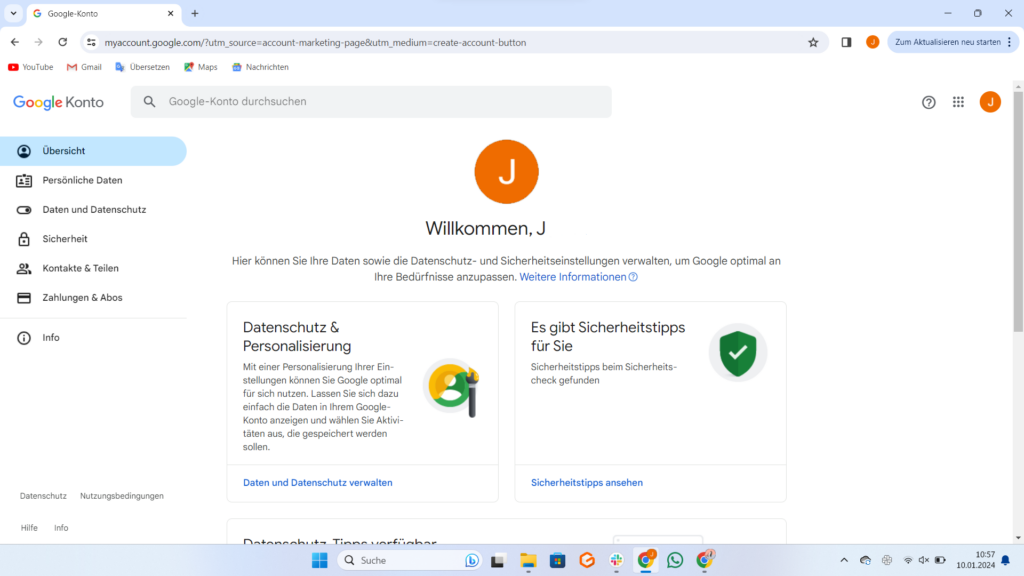Click Daten und Datenschutz verwalten link
The width and height of the screenshot is (1024, 576).
(x=317, y=482)
